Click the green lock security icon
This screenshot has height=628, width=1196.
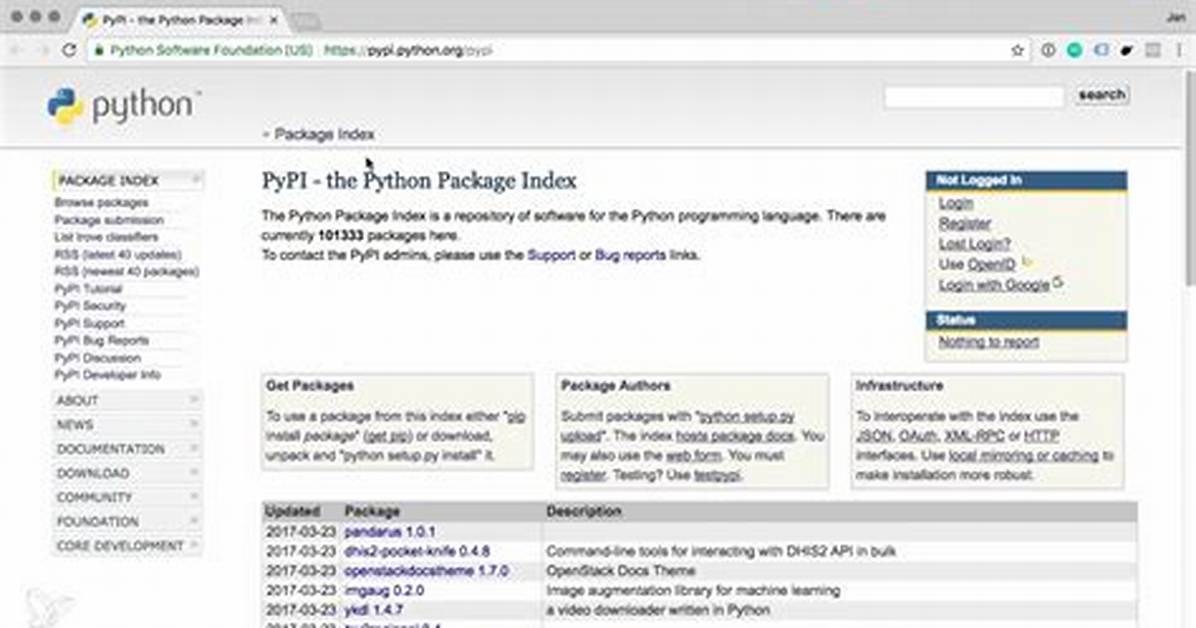(99, 50)
